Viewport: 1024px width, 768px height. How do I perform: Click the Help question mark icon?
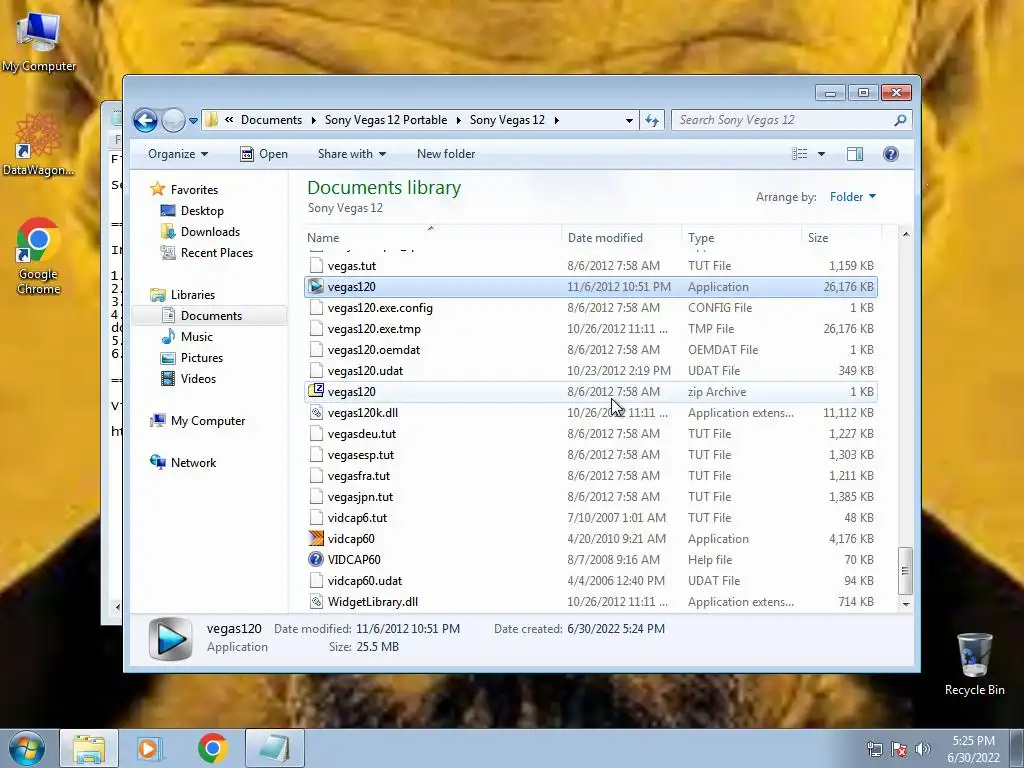pyautogui.click(x=891, y=154)
